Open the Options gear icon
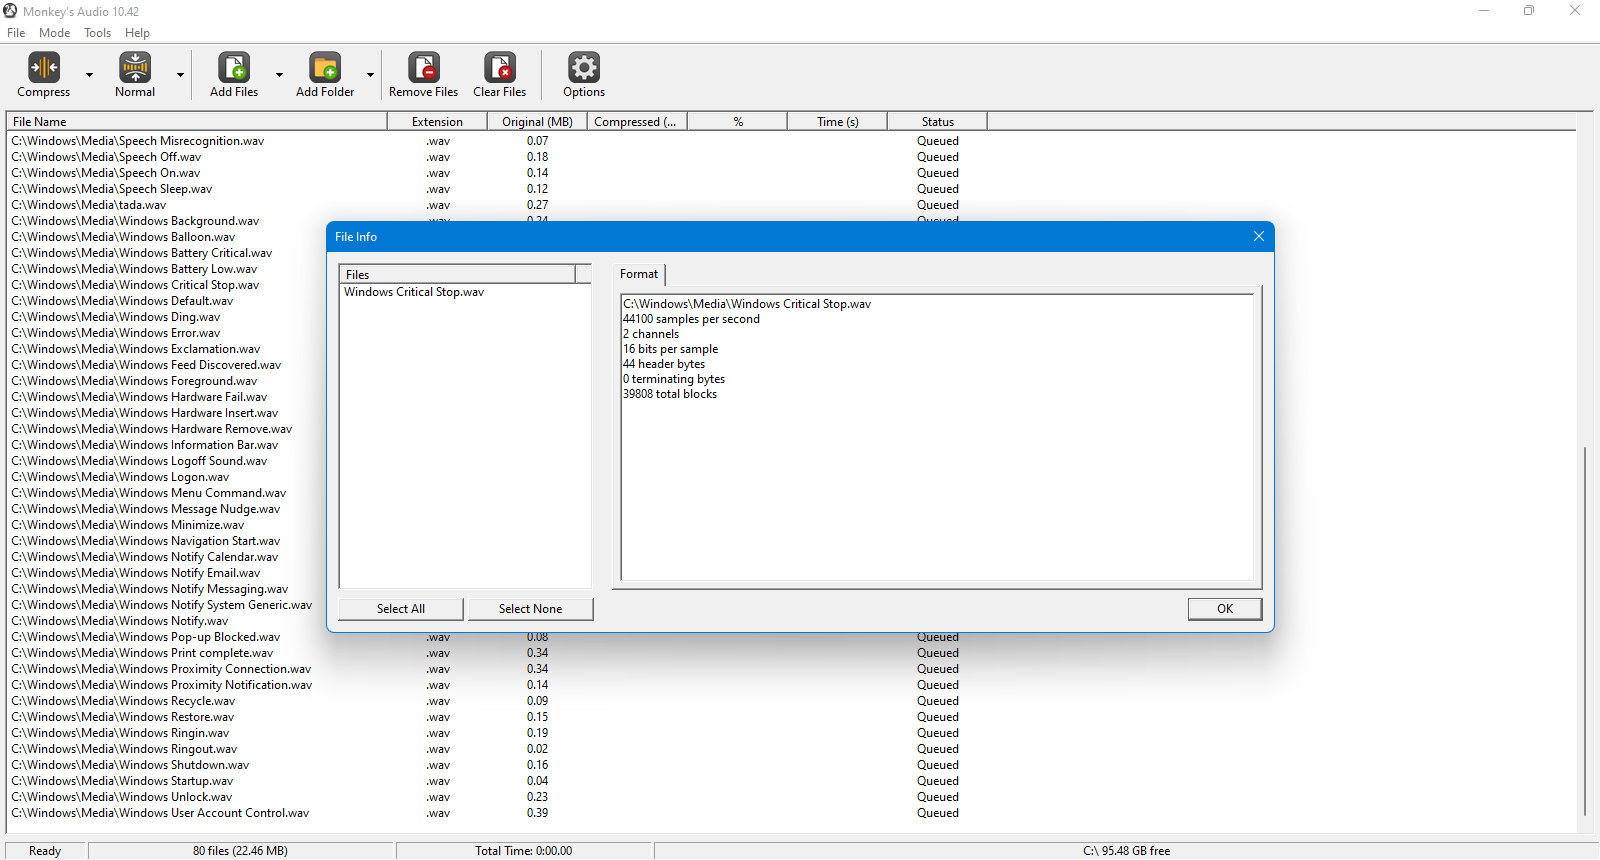Viewport: 1600px width, 860px height. coord(584,67)
